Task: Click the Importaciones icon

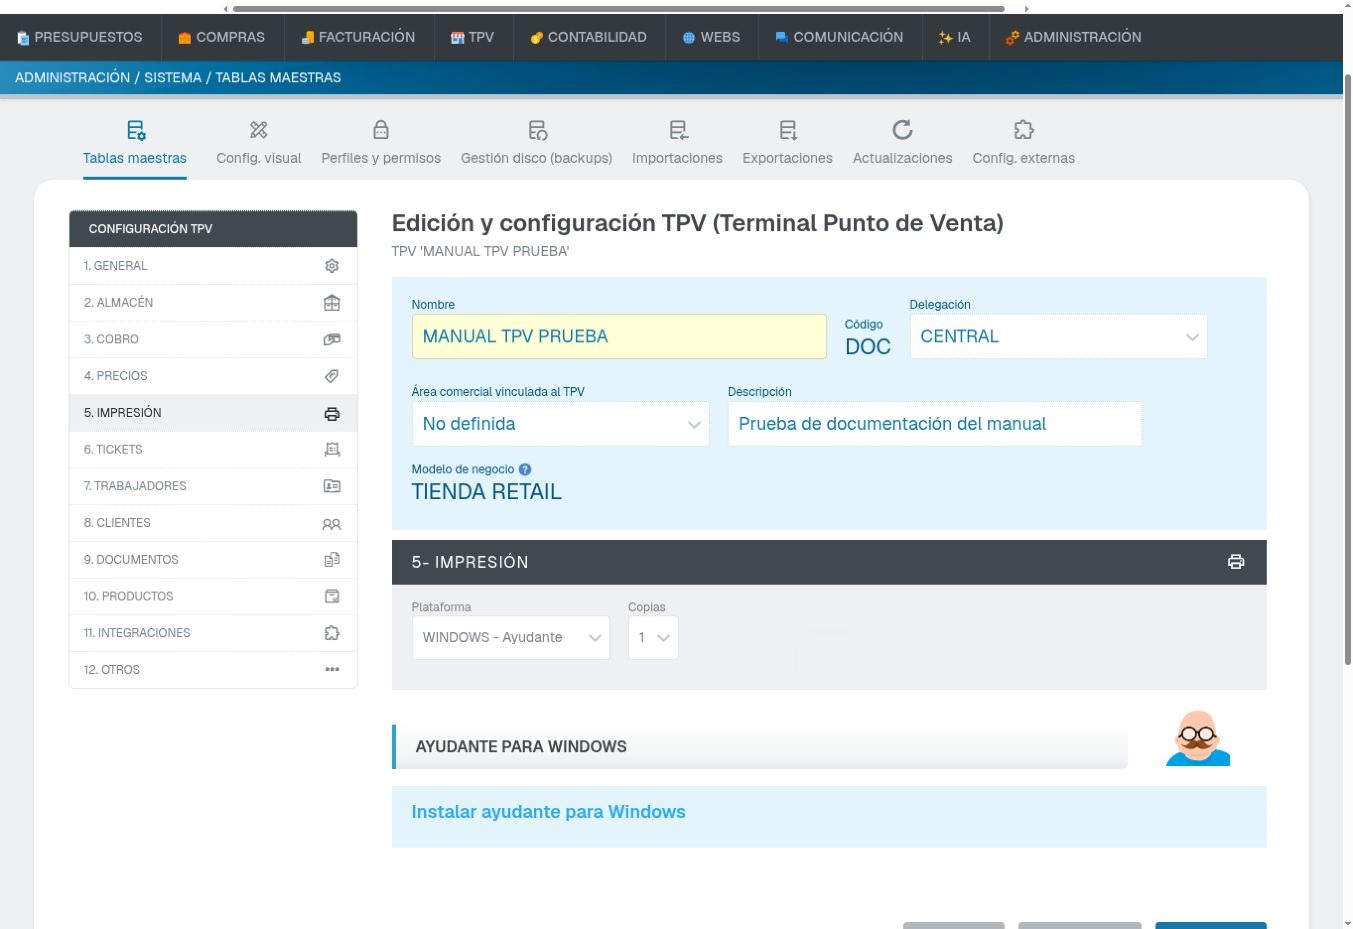Action: coord(678,130)
